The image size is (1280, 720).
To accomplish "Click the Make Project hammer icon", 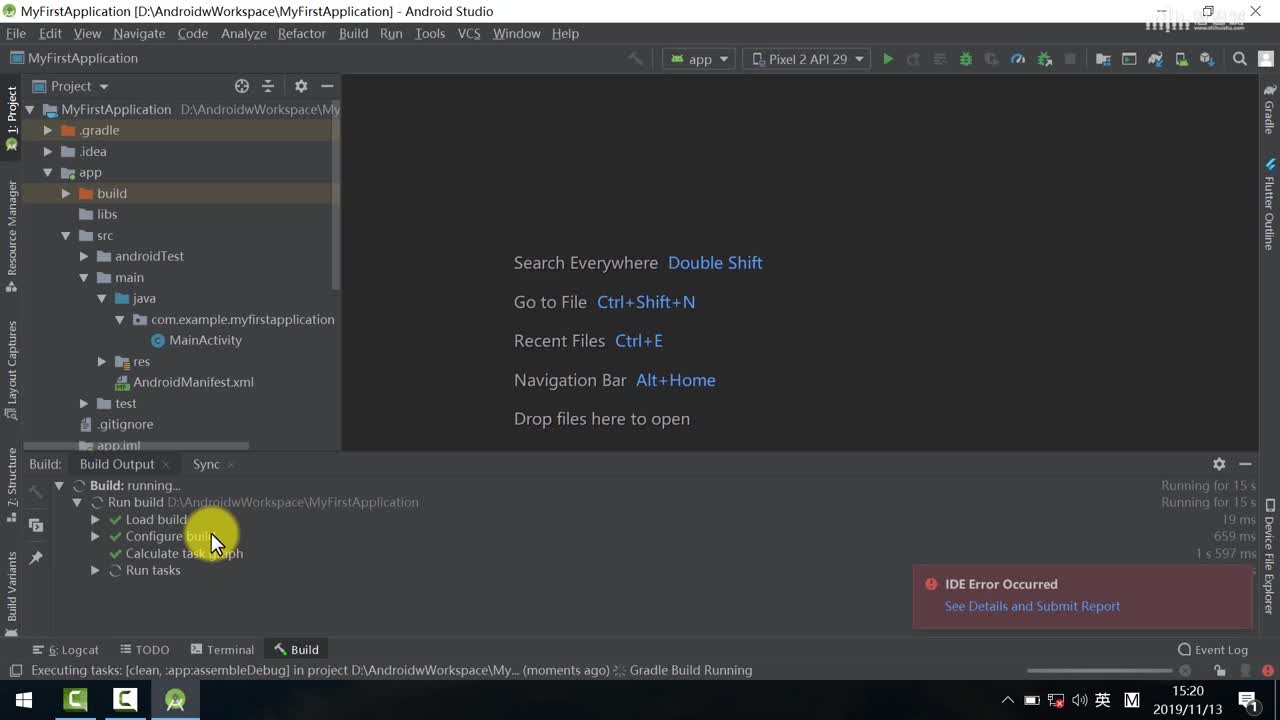I will (635, 59).
